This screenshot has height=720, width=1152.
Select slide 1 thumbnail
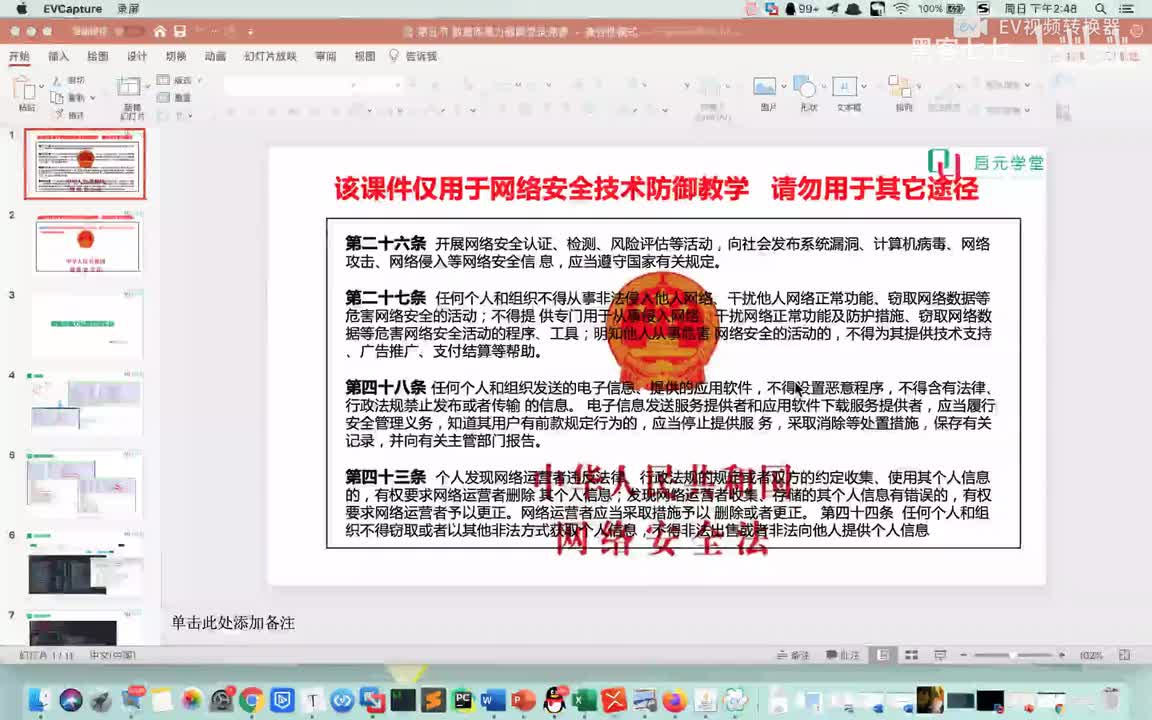pos(85,164)
